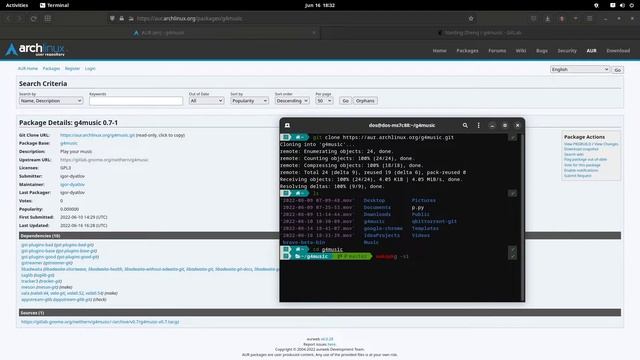Open the Upstream URL gitlab link
This screenshot has height=360, width=640.
tap(104, 160)
